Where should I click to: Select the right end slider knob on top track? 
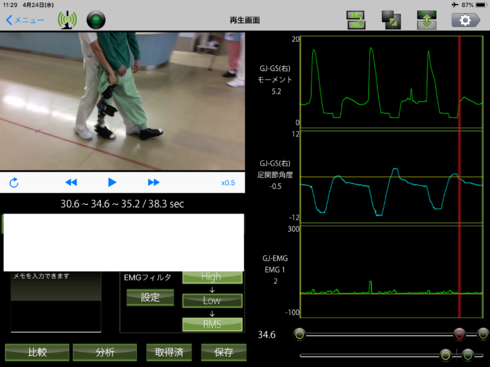(x=483, y=334)
